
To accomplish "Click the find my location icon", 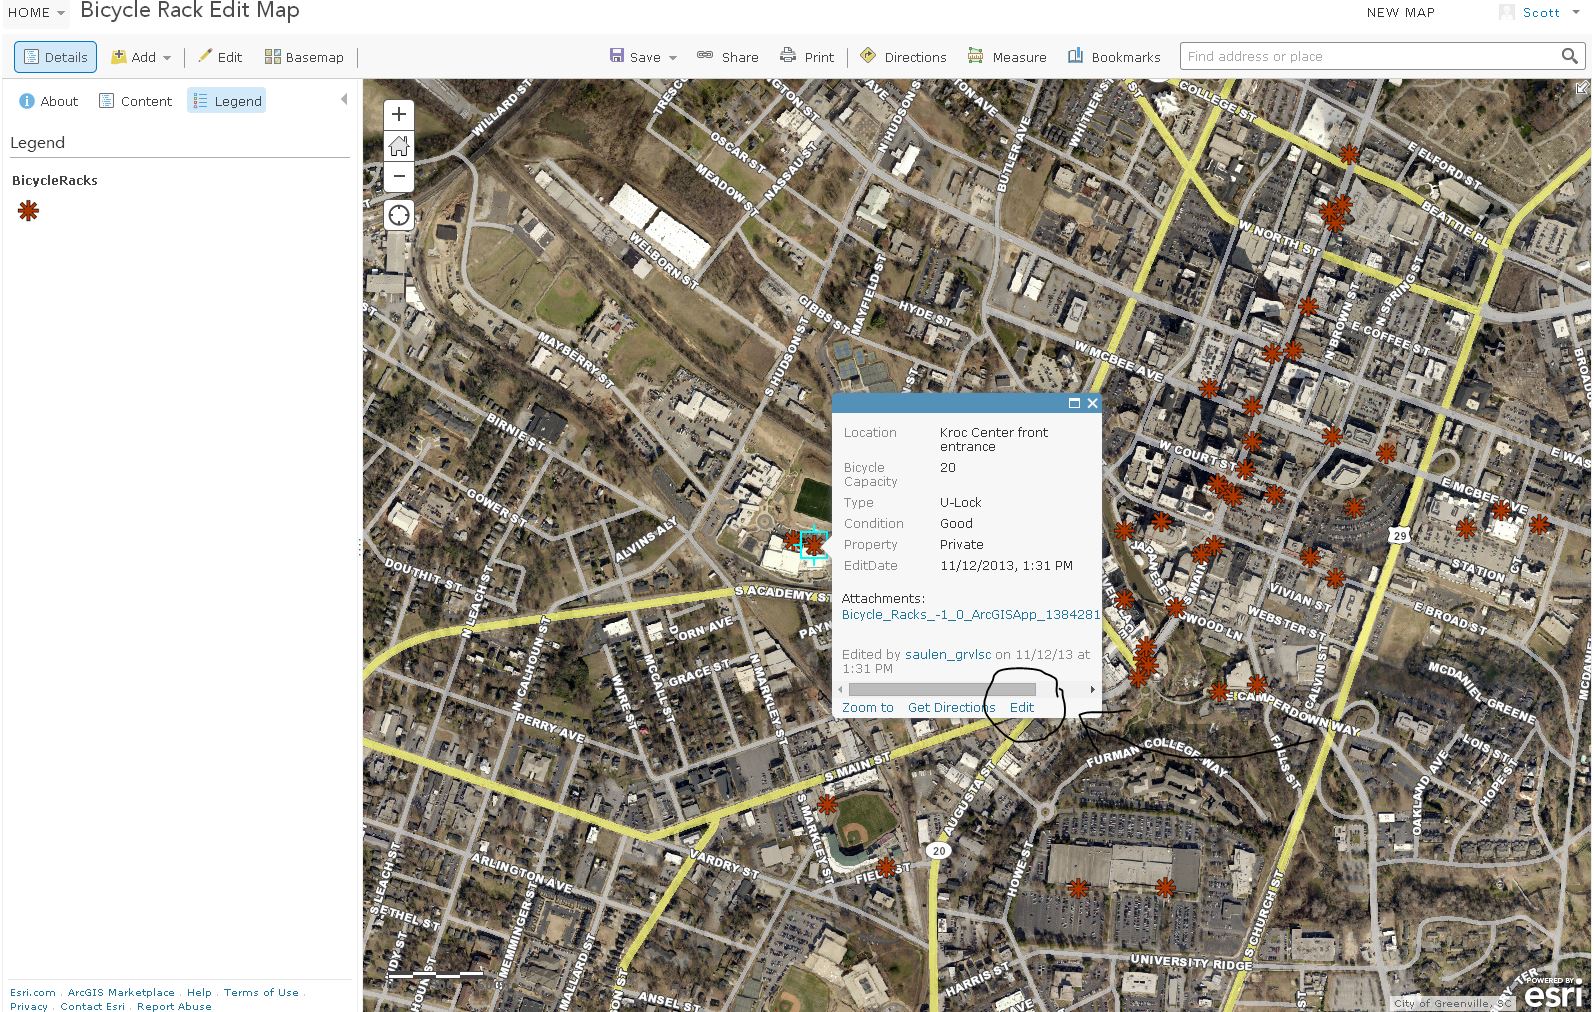I will (x=399, y=215).
